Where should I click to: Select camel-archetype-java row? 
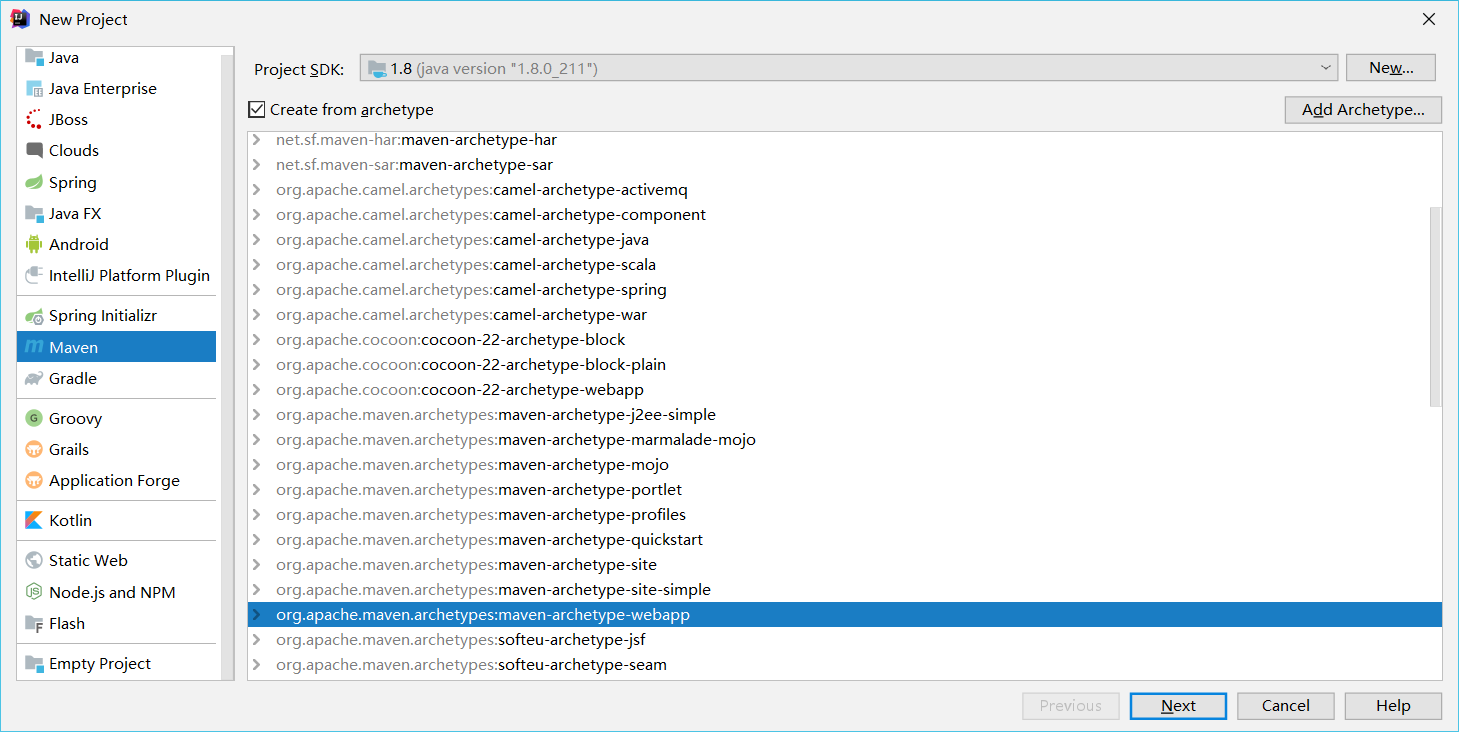(845, 240)
